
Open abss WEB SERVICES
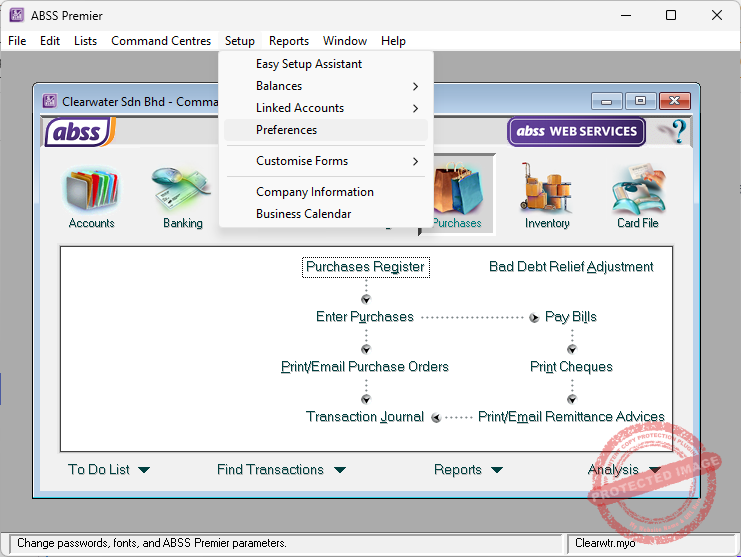(576, 132)
